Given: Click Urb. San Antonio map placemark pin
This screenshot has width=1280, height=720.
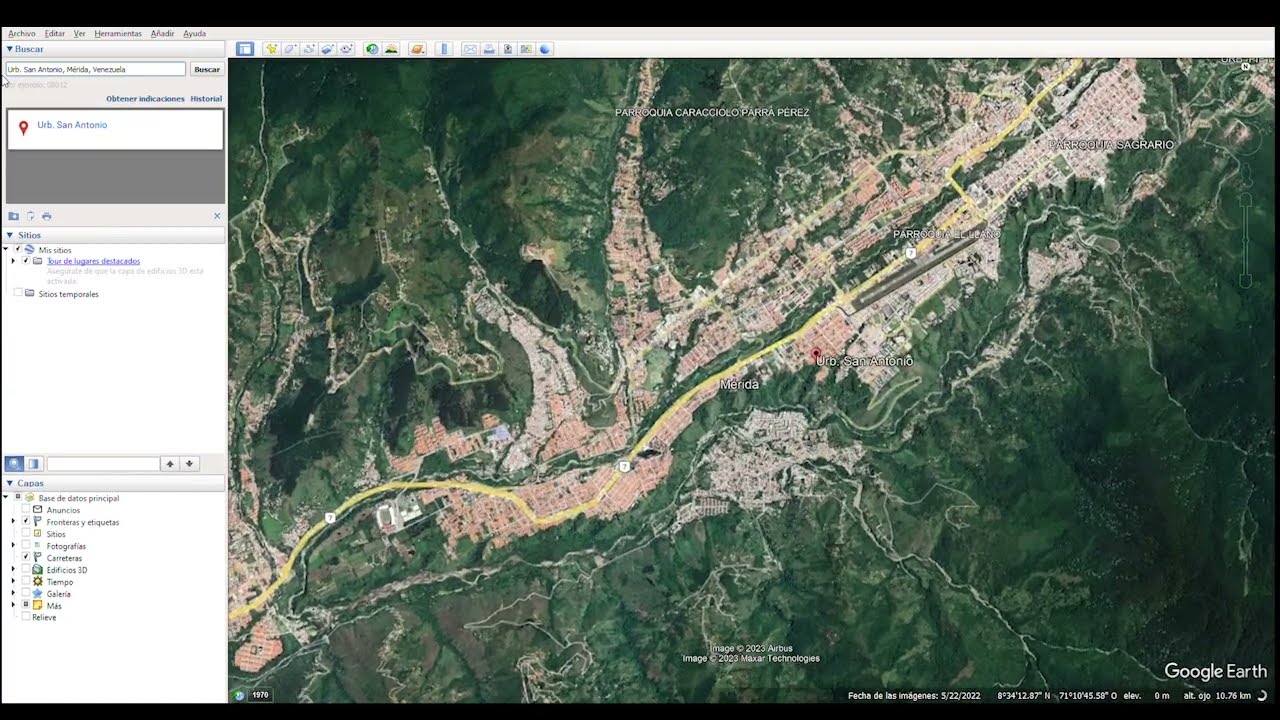Looking at the screenshot, I should click(x=816, y=355).
